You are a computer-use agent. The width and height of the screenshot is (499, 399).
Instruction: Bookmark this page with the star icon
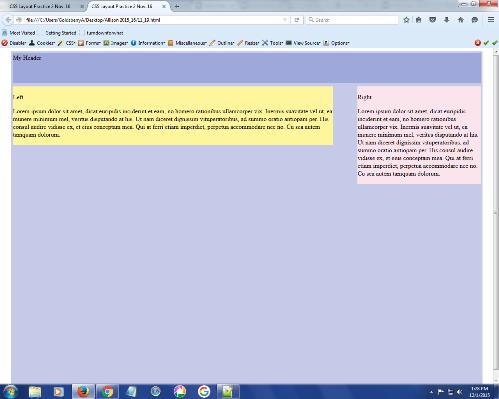click(406, 20)
